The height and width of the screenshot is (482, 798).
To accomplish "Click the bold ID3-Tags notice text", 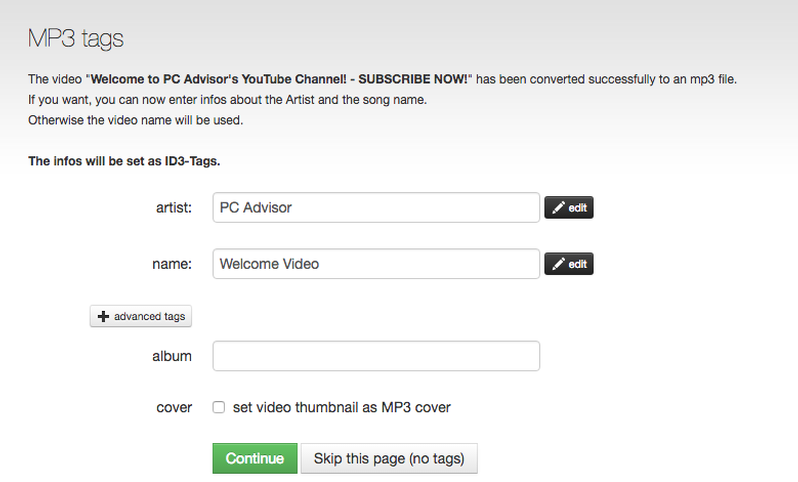I will [x=124, y=160].
